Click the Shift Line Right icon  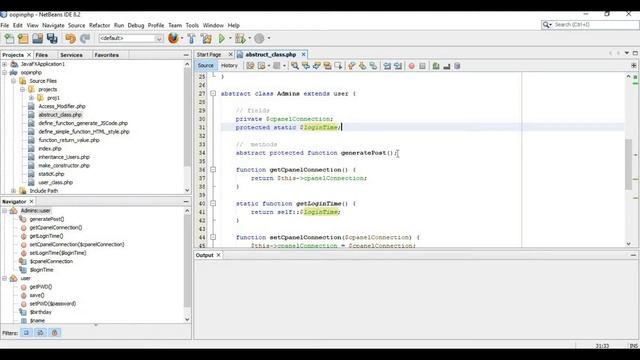398,66
